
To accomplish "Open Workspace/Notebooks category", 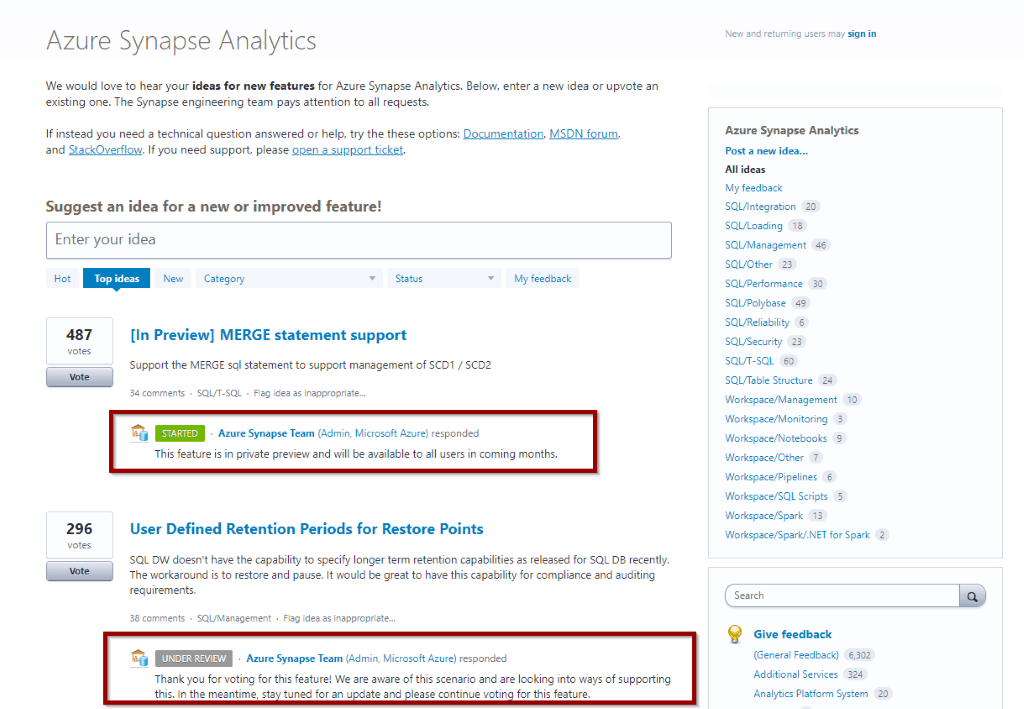I will (x=776, y=439).
